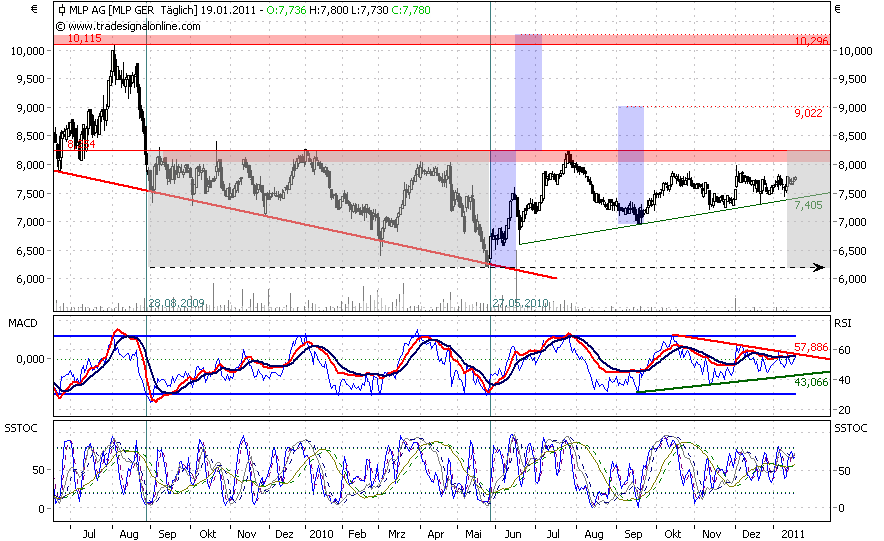Viewport: 884px width, 541px height.
Task: Click the candlestick icon before MLP AG
Action: pyautogui.click(x=61, y=10)
